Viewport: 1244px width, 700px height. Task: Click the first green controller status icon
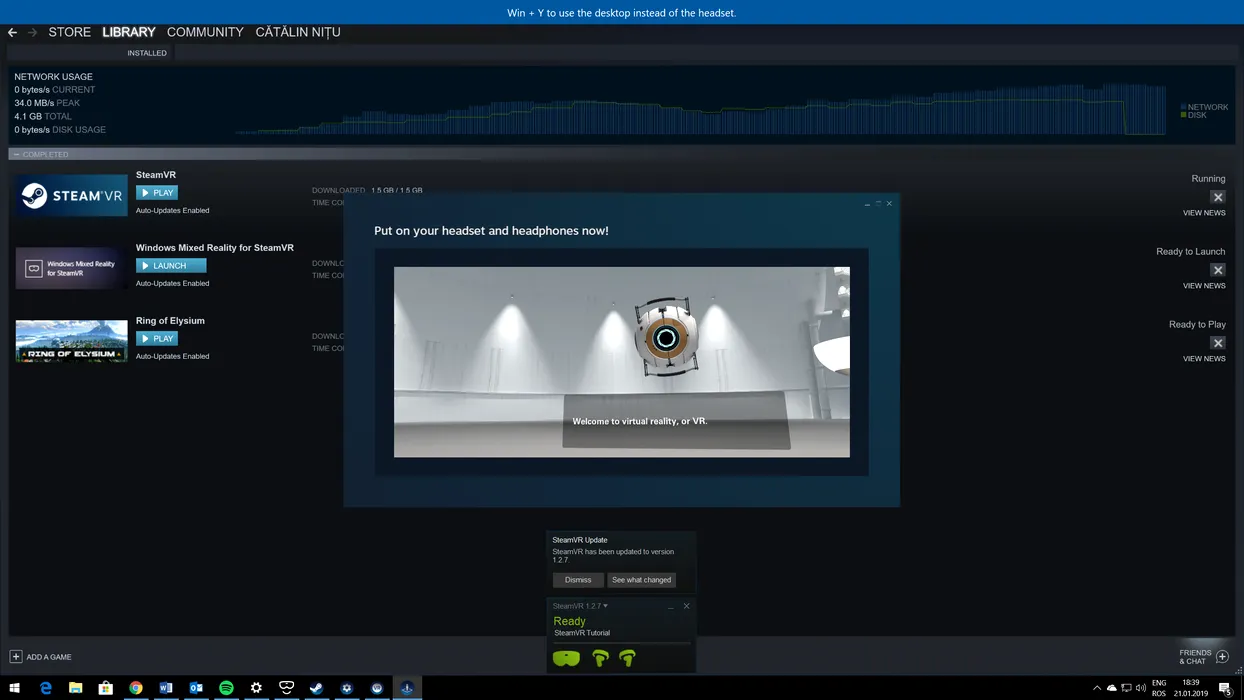click(600, 658)
